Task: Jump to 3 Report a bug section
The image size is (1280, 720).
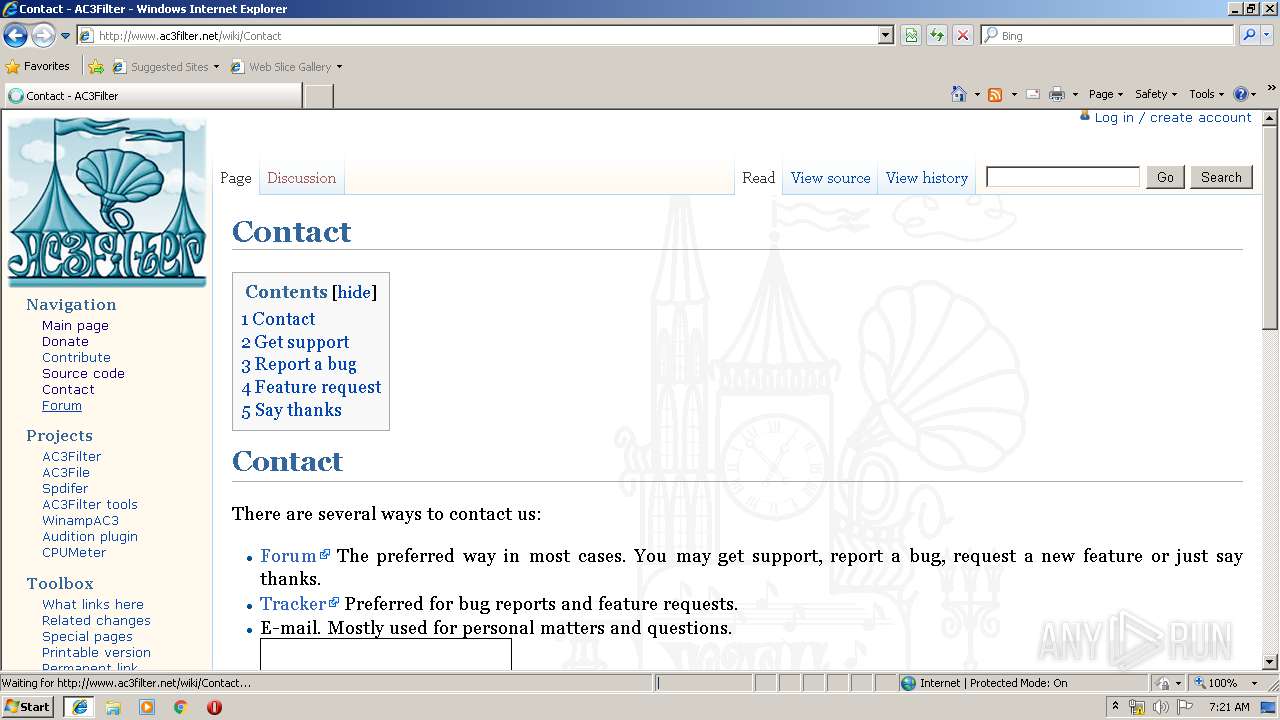Action: (299, 364)
